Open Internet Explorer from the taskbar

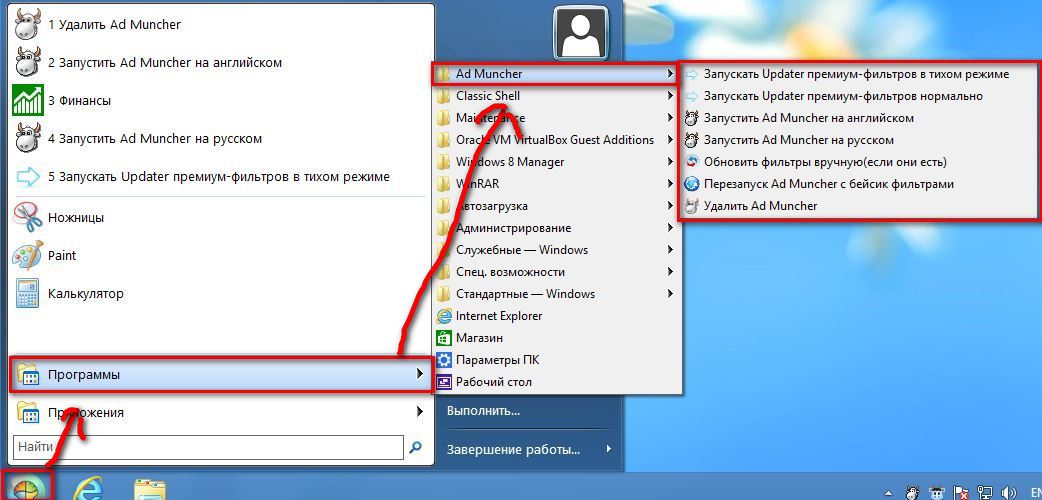88,487
